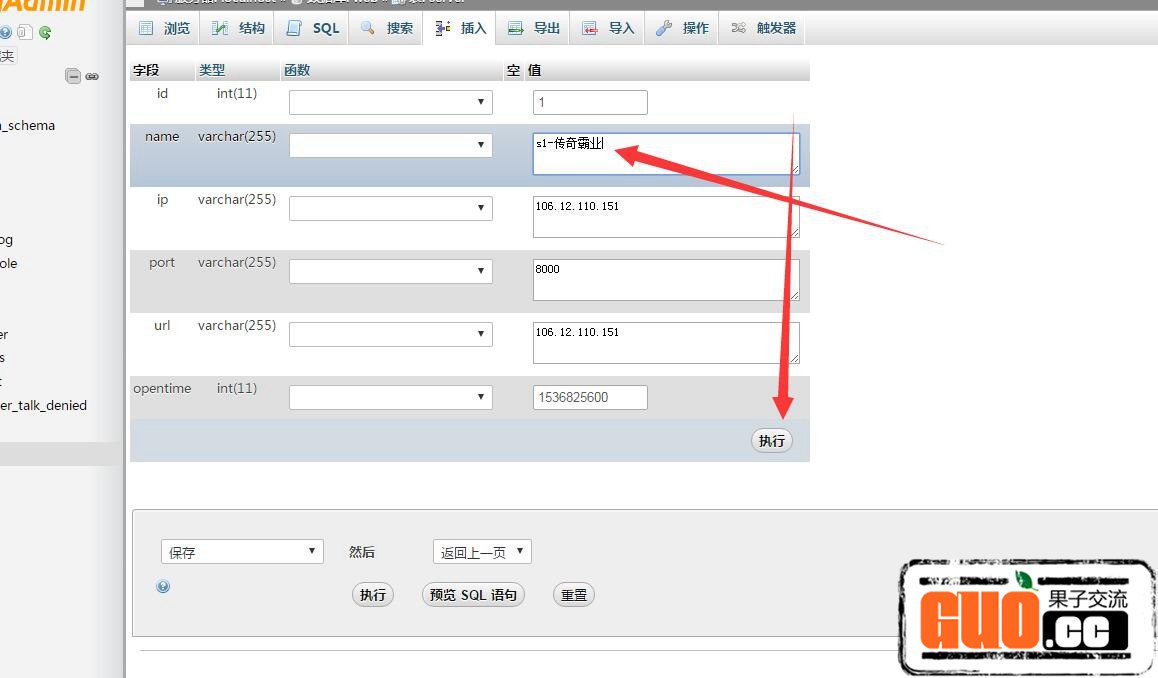The image size is (1158, 678).
Task: Open the 导出 (Export) tab
Action: coord(534,28)
